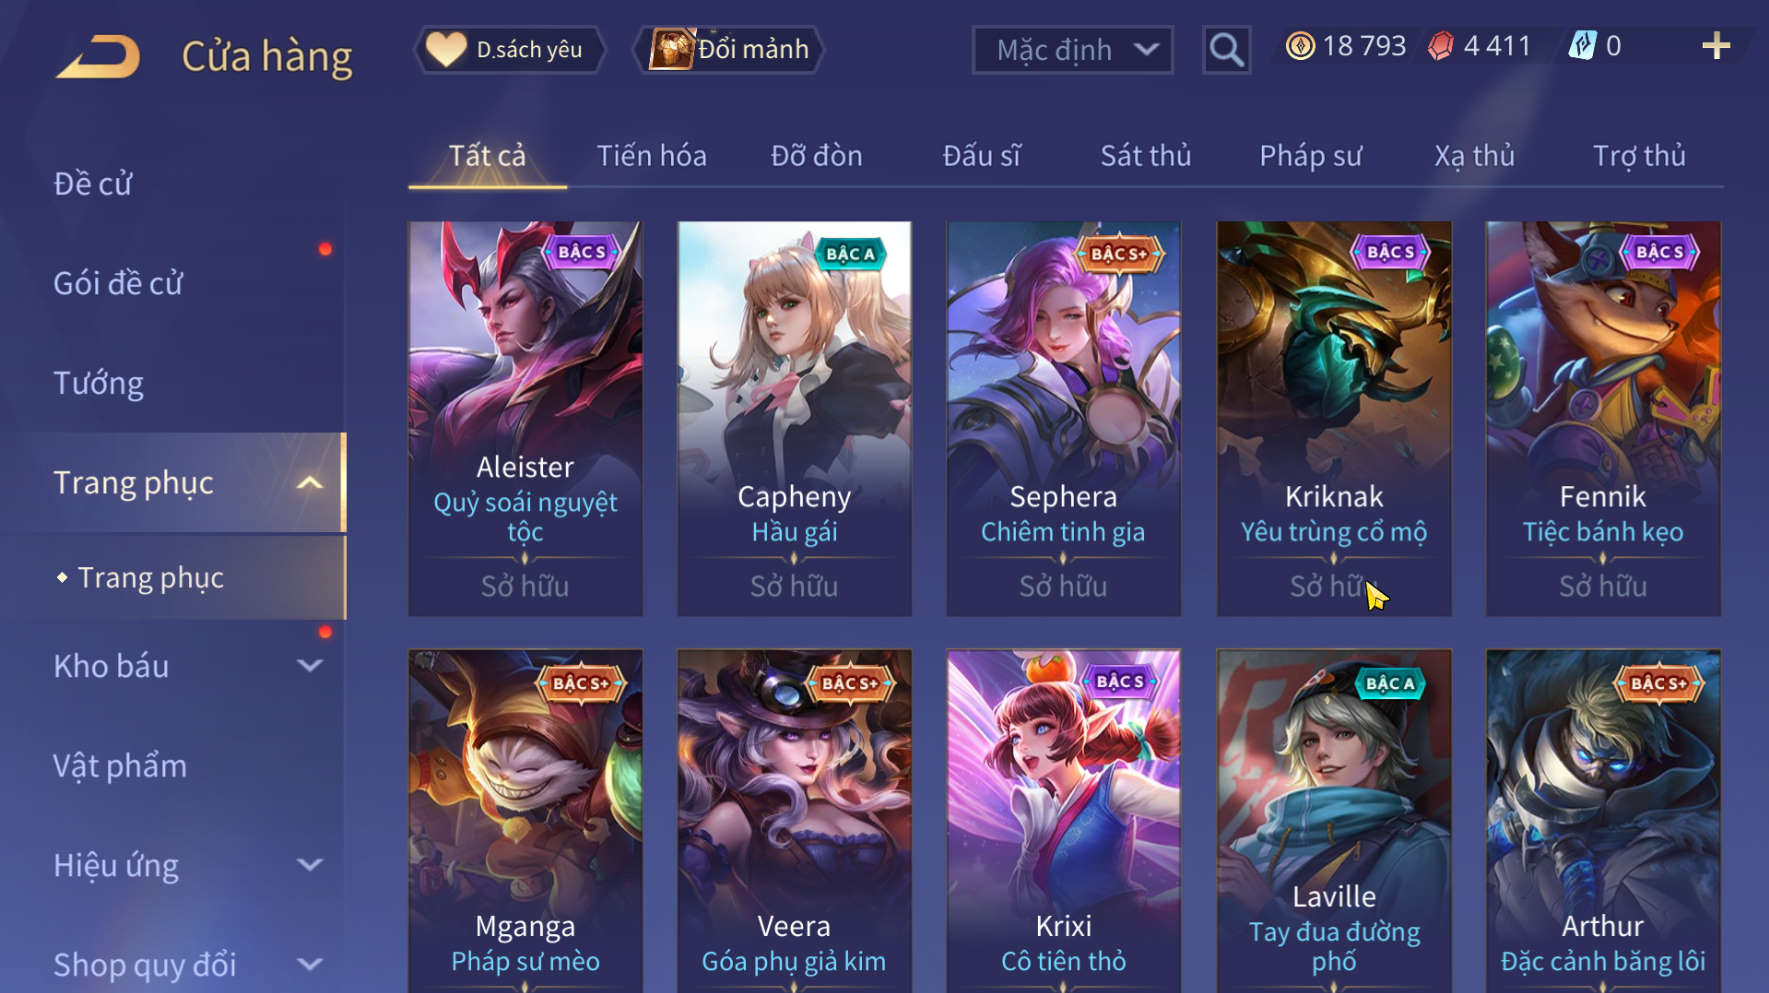The height and width of the screenshot is (993, 1769).
Task: Open the Mặc định sort dropdown
Action: click(x=1072, y=49)
